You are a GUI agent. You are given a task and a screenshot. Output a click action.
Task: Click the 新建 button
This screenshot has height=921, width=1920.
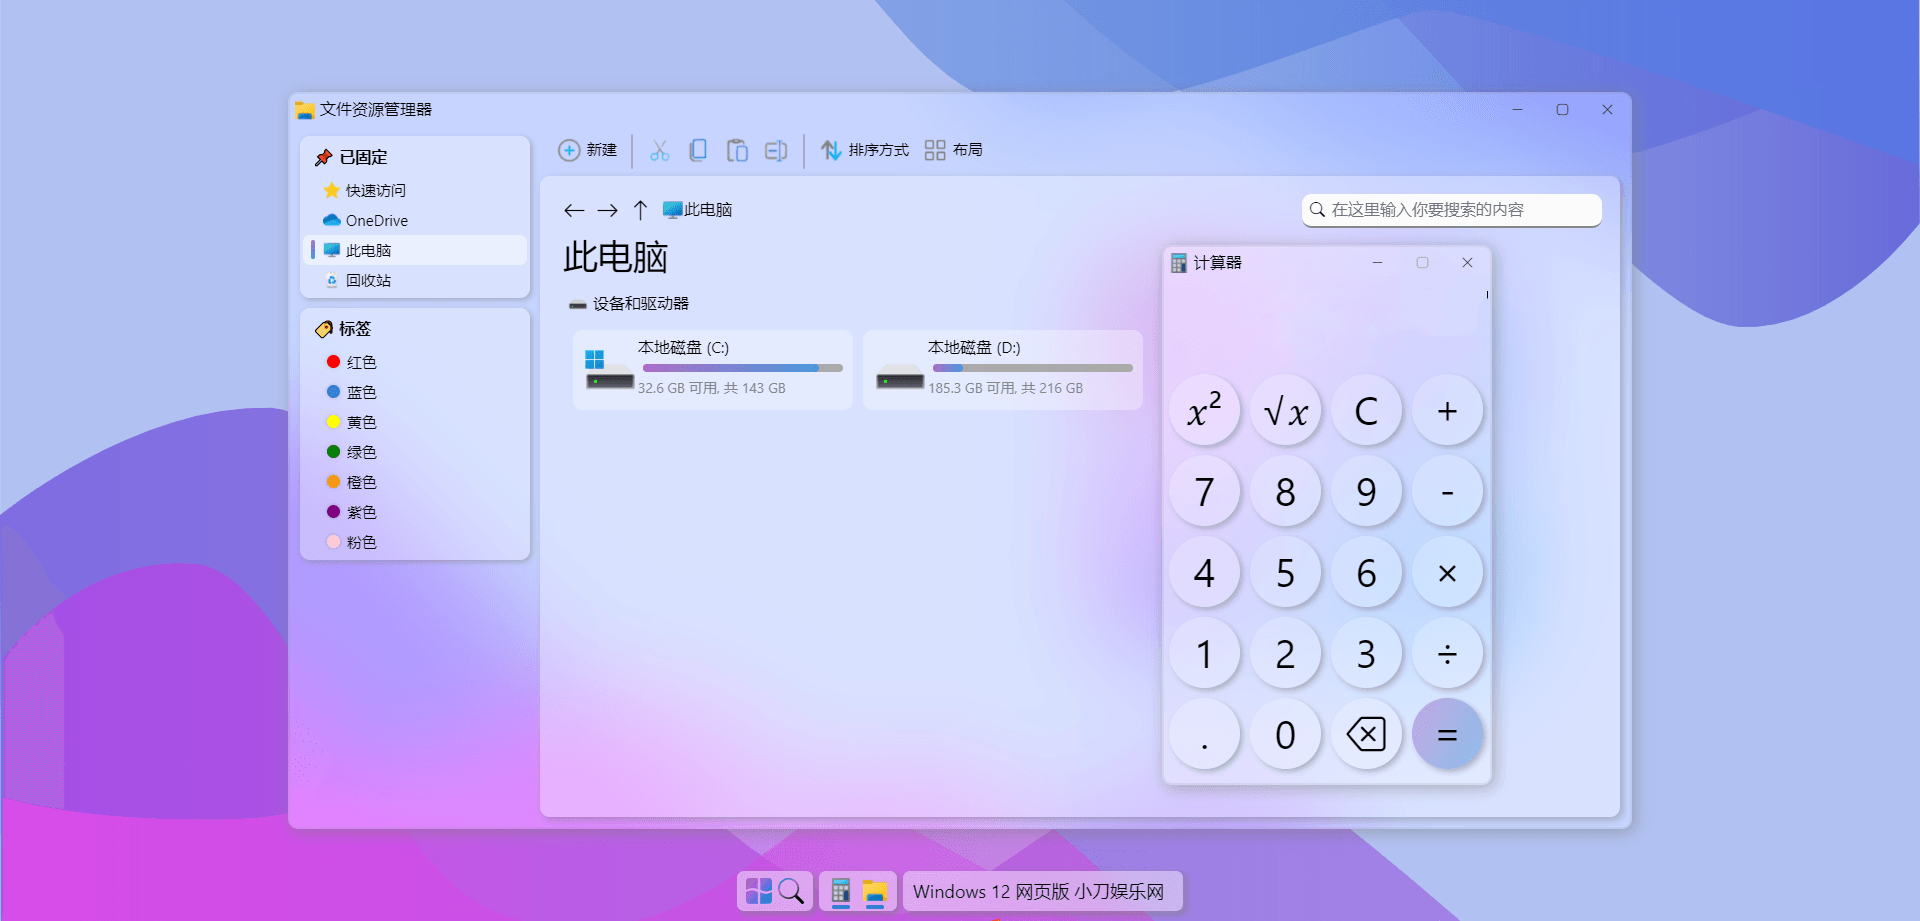tap(588, 150)
